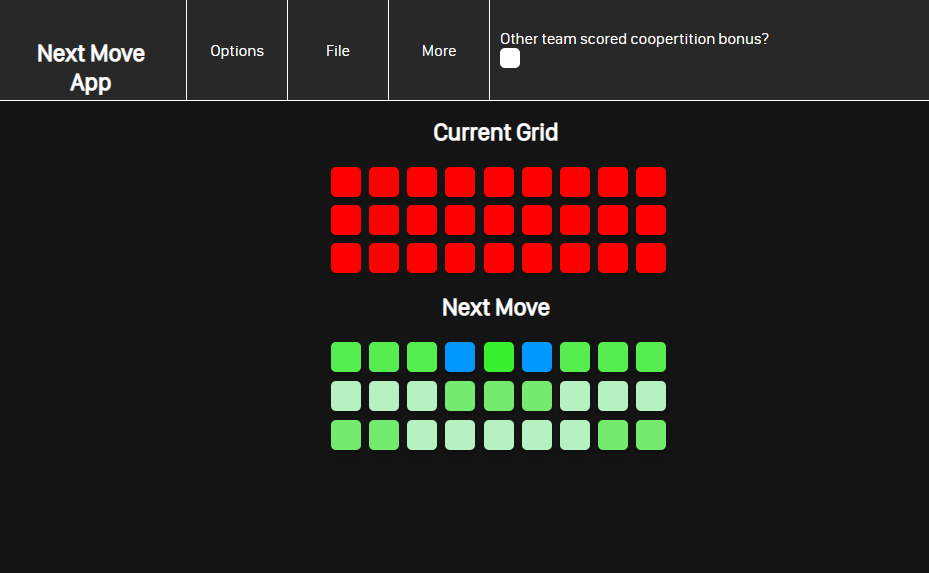Screen dimensions: 929x573
Task: Click first red cell in Current Grid middle row
Action: (346, 220)
